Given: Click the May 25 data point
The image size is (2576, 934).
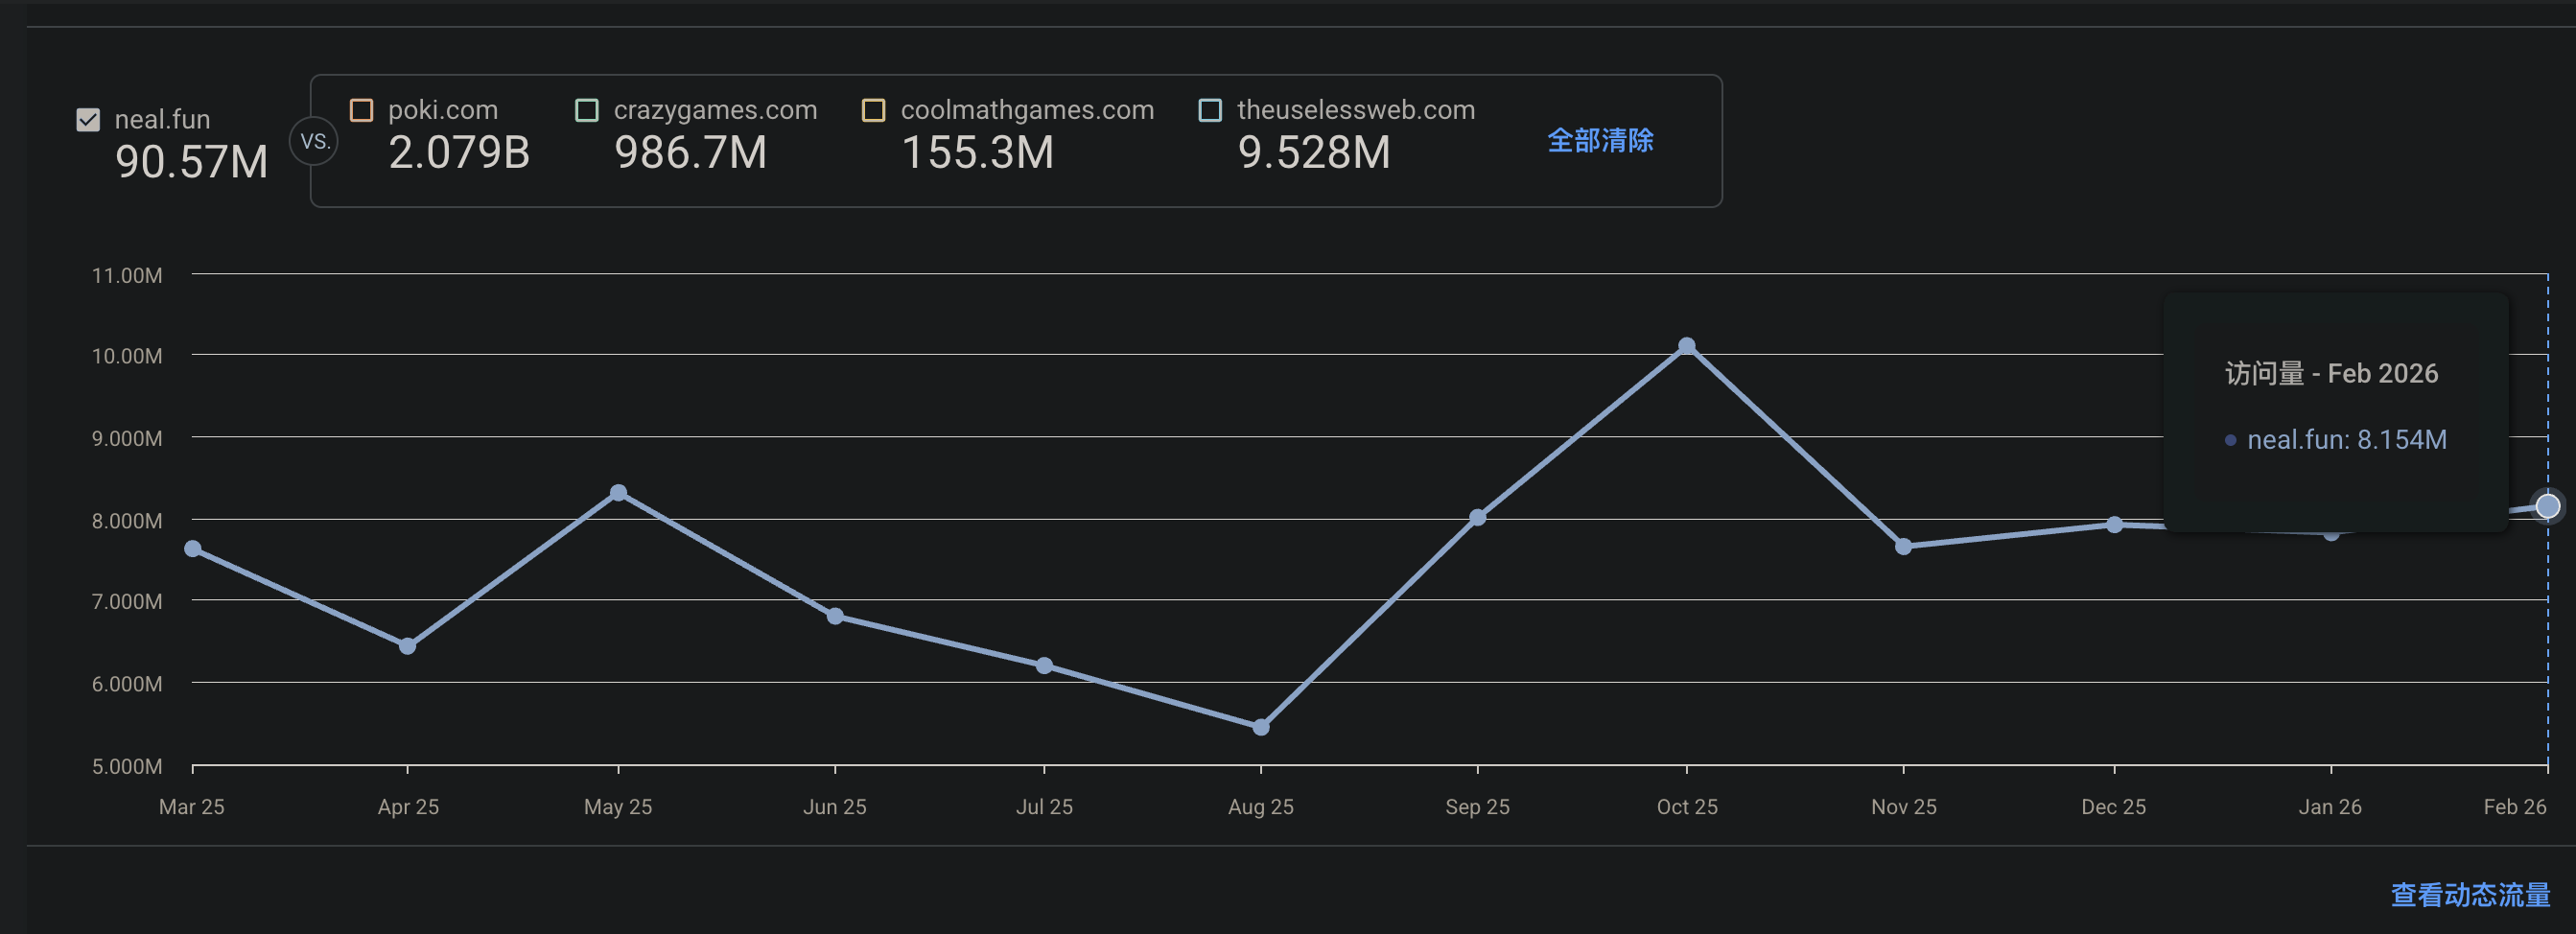Looking at the screenshot, I should (618, 493).
